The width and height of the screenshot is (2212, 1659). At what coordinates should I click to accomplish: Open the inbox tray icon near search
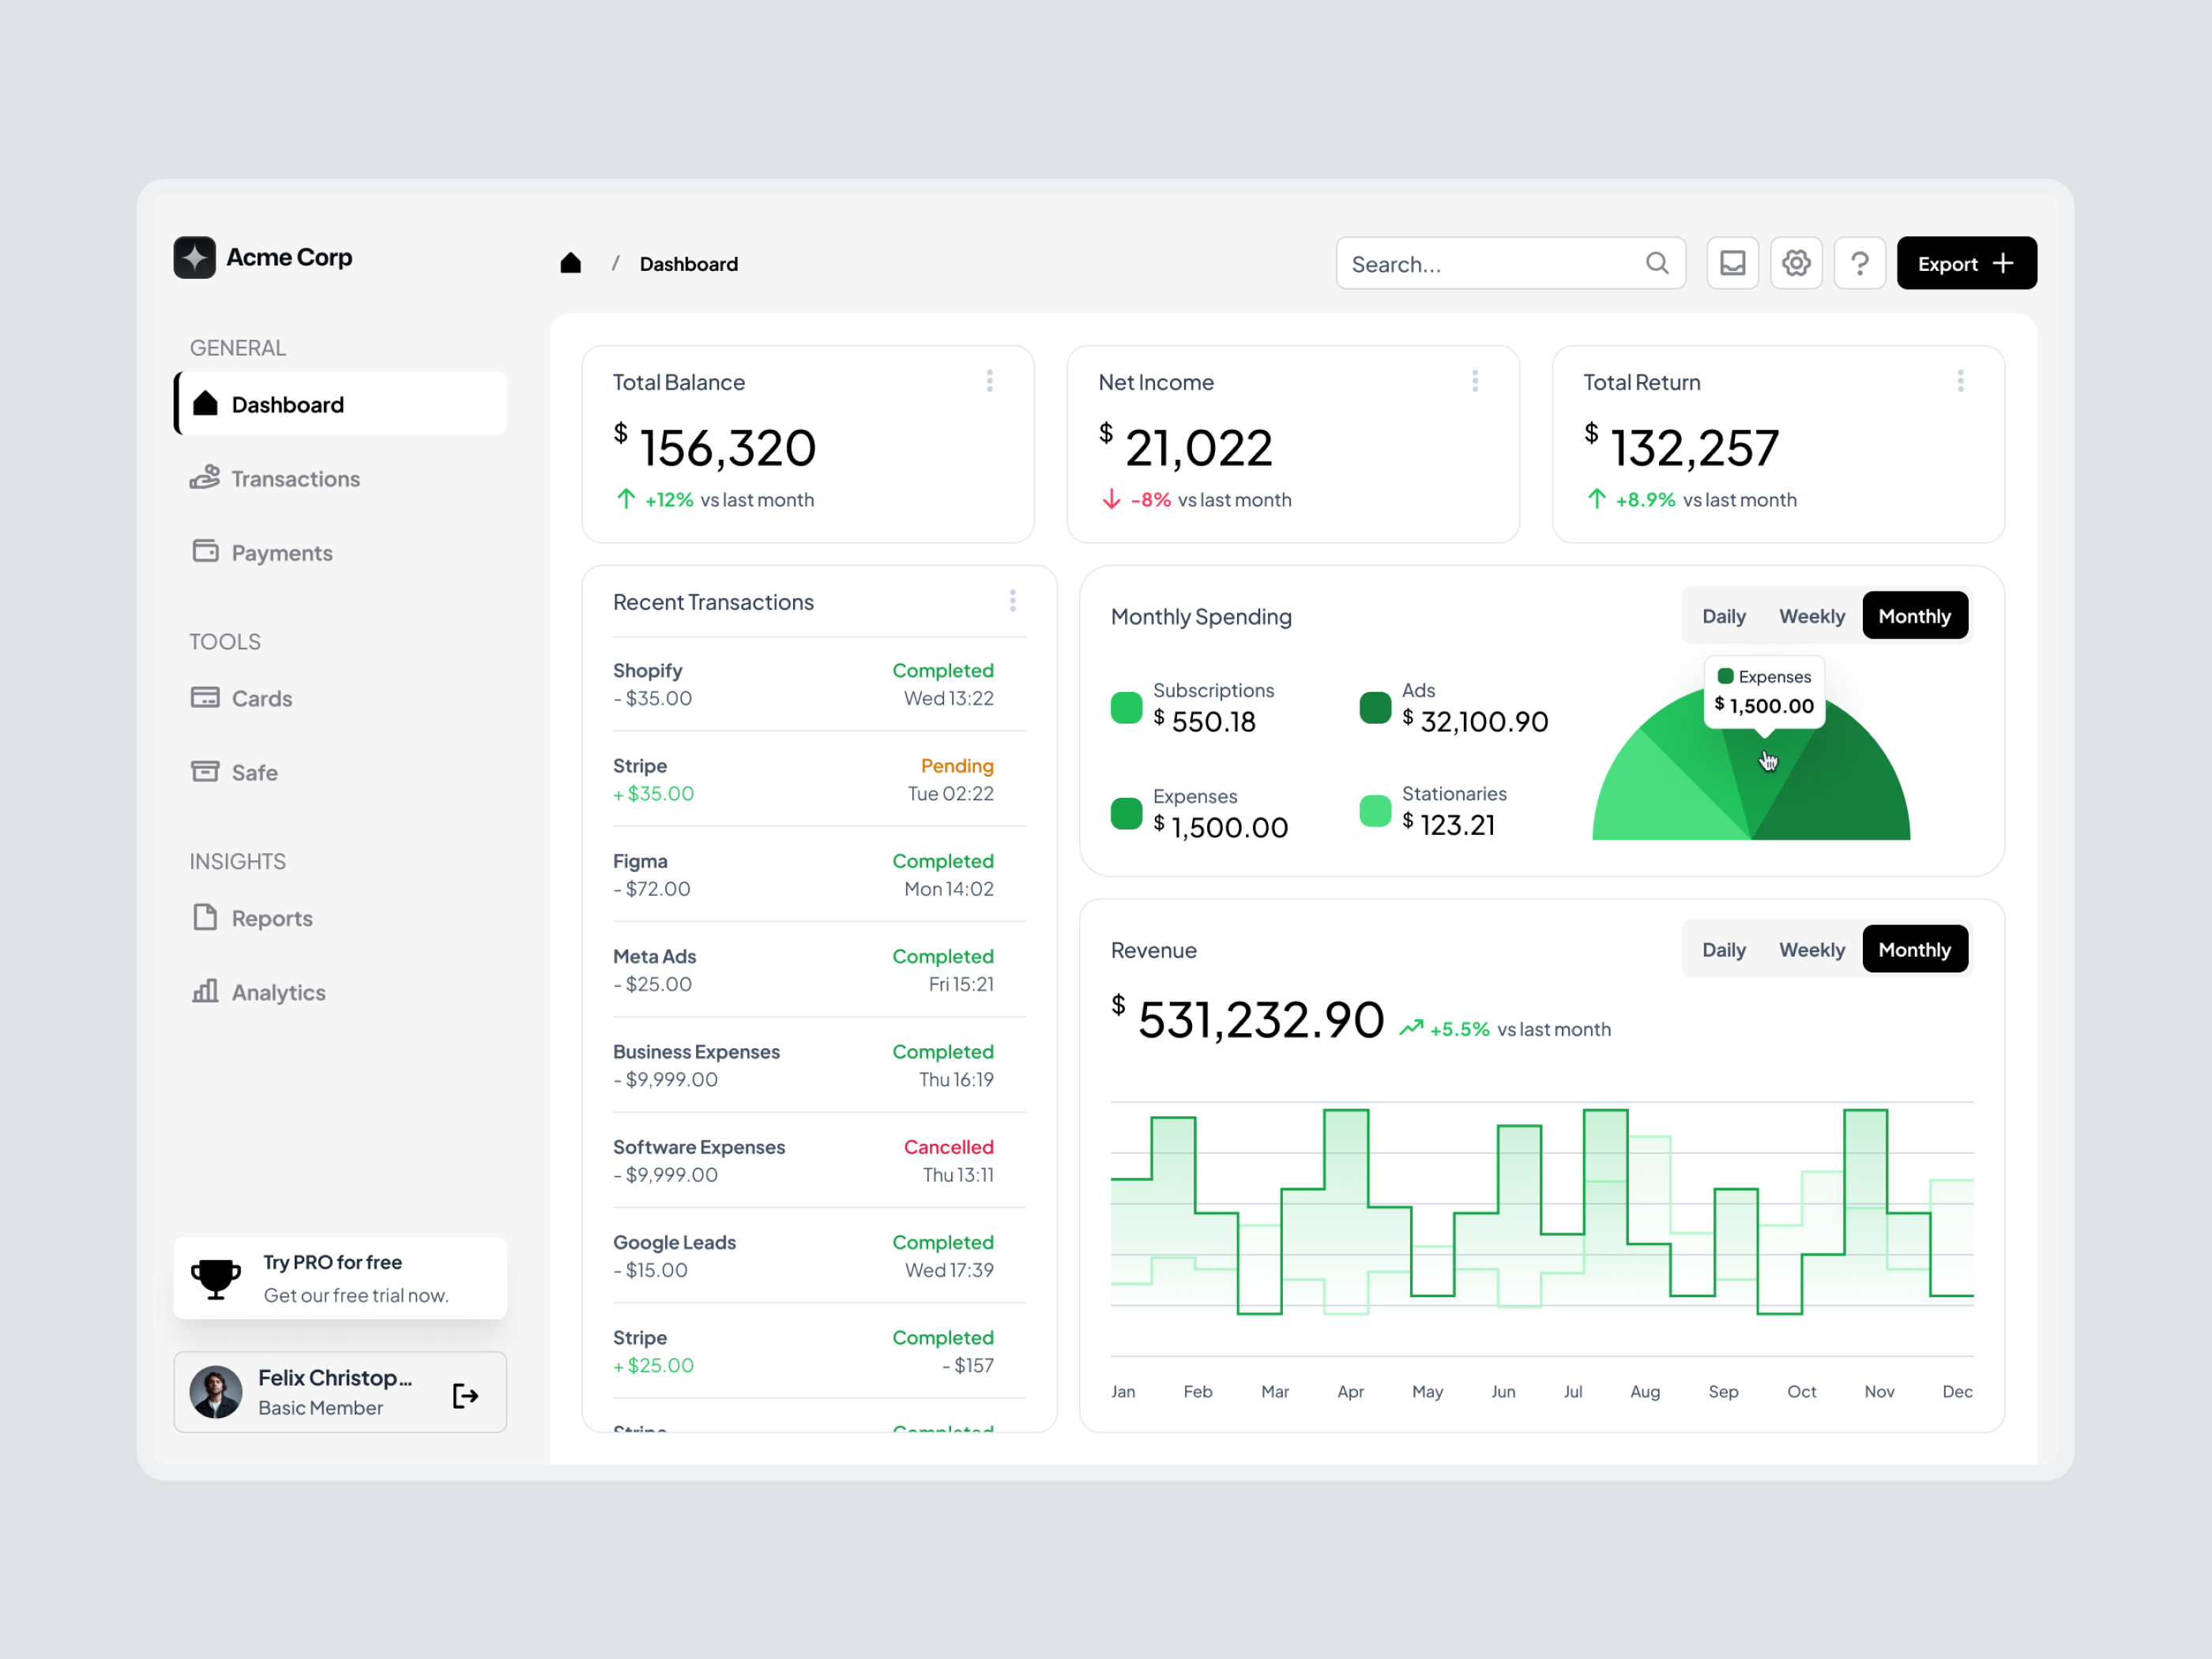[x=1732, y=262]
